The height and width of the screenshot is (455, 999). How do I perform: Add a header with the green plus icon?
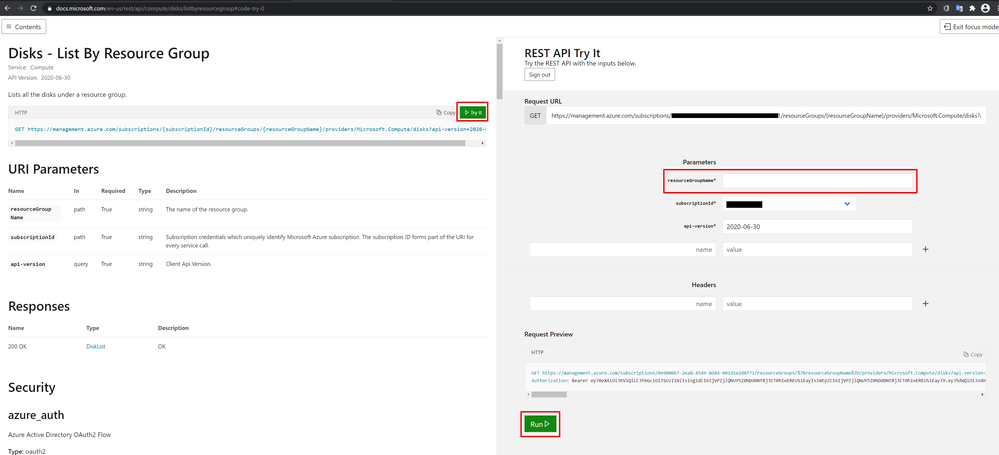click(x=926, y=304)
